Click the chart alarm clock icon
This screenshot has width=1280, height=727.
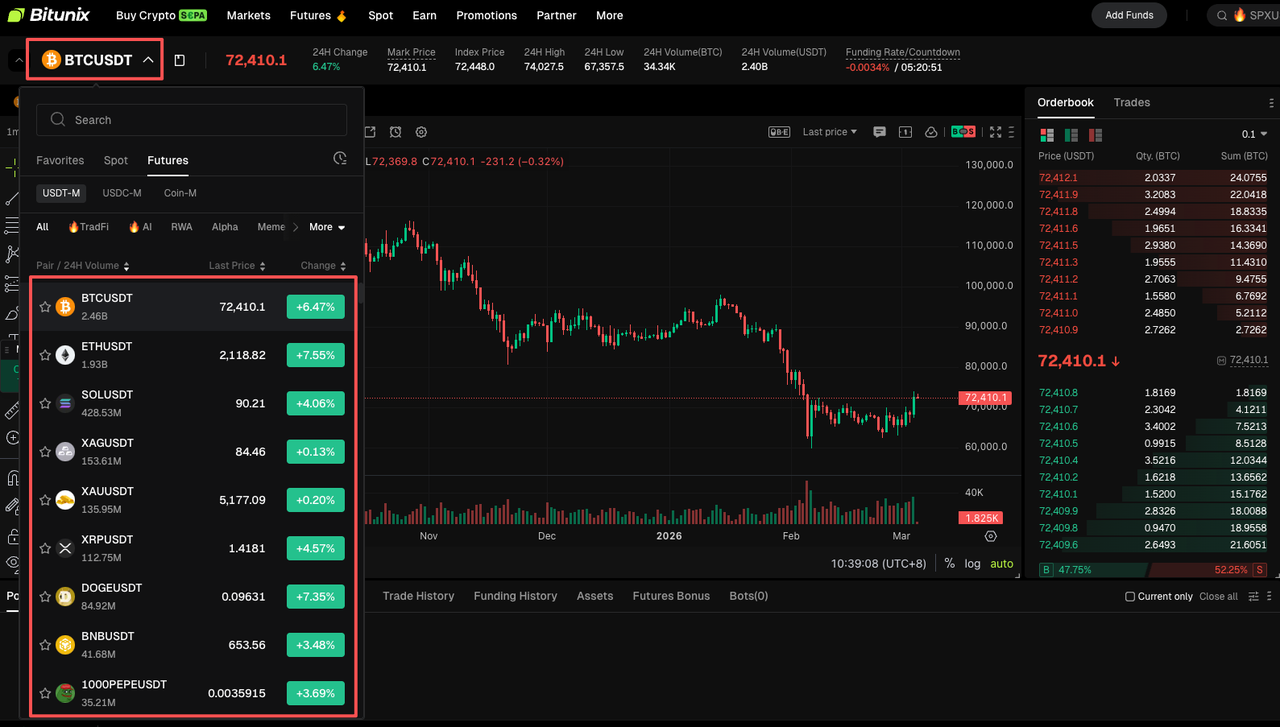coord(396,132)
